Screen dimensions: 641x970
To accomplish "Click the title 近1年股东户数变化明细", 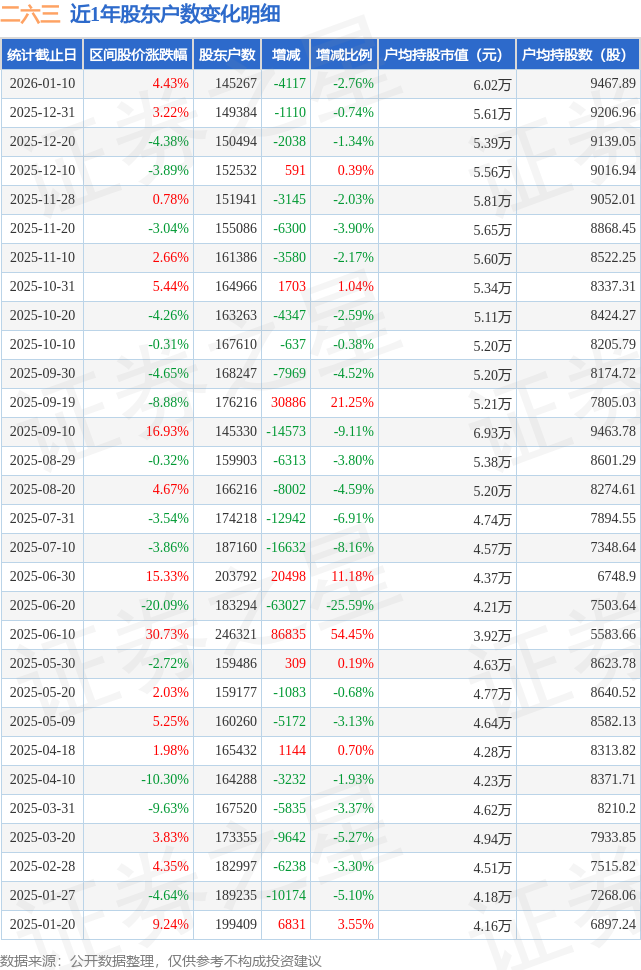I will click(x=175, y=14).
